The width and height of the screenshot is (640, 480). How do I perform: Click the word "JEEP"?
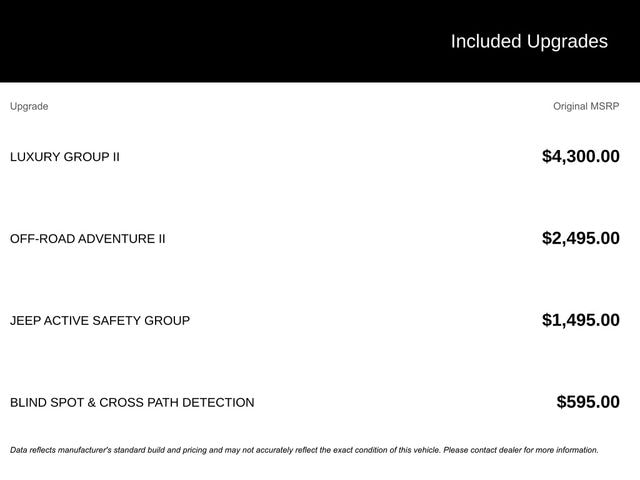[x=25, y=321]
